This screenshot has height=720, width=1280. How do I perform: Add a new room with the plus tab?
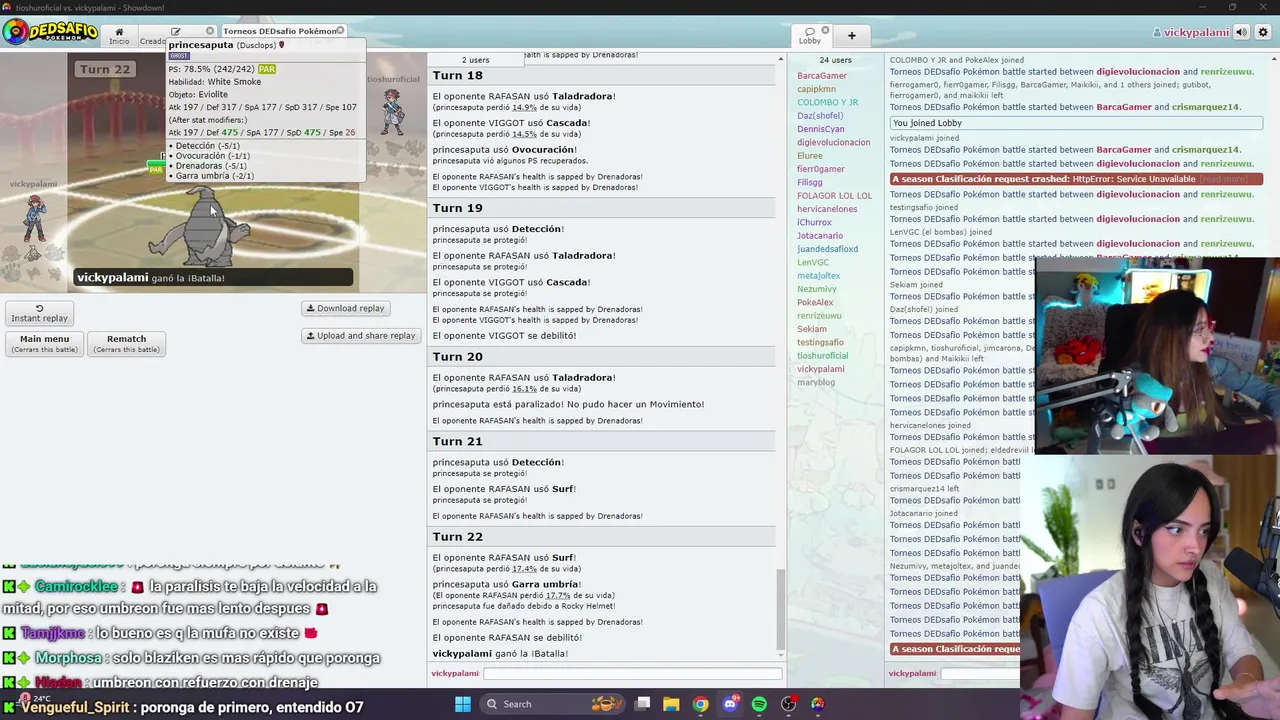click(852, 35)
